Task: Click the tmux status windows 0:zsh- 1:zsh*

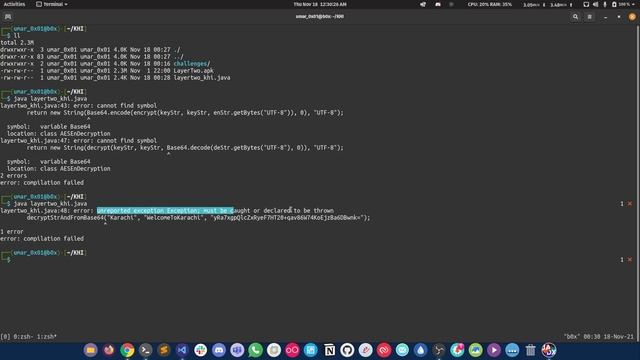Action: point(34,337)
